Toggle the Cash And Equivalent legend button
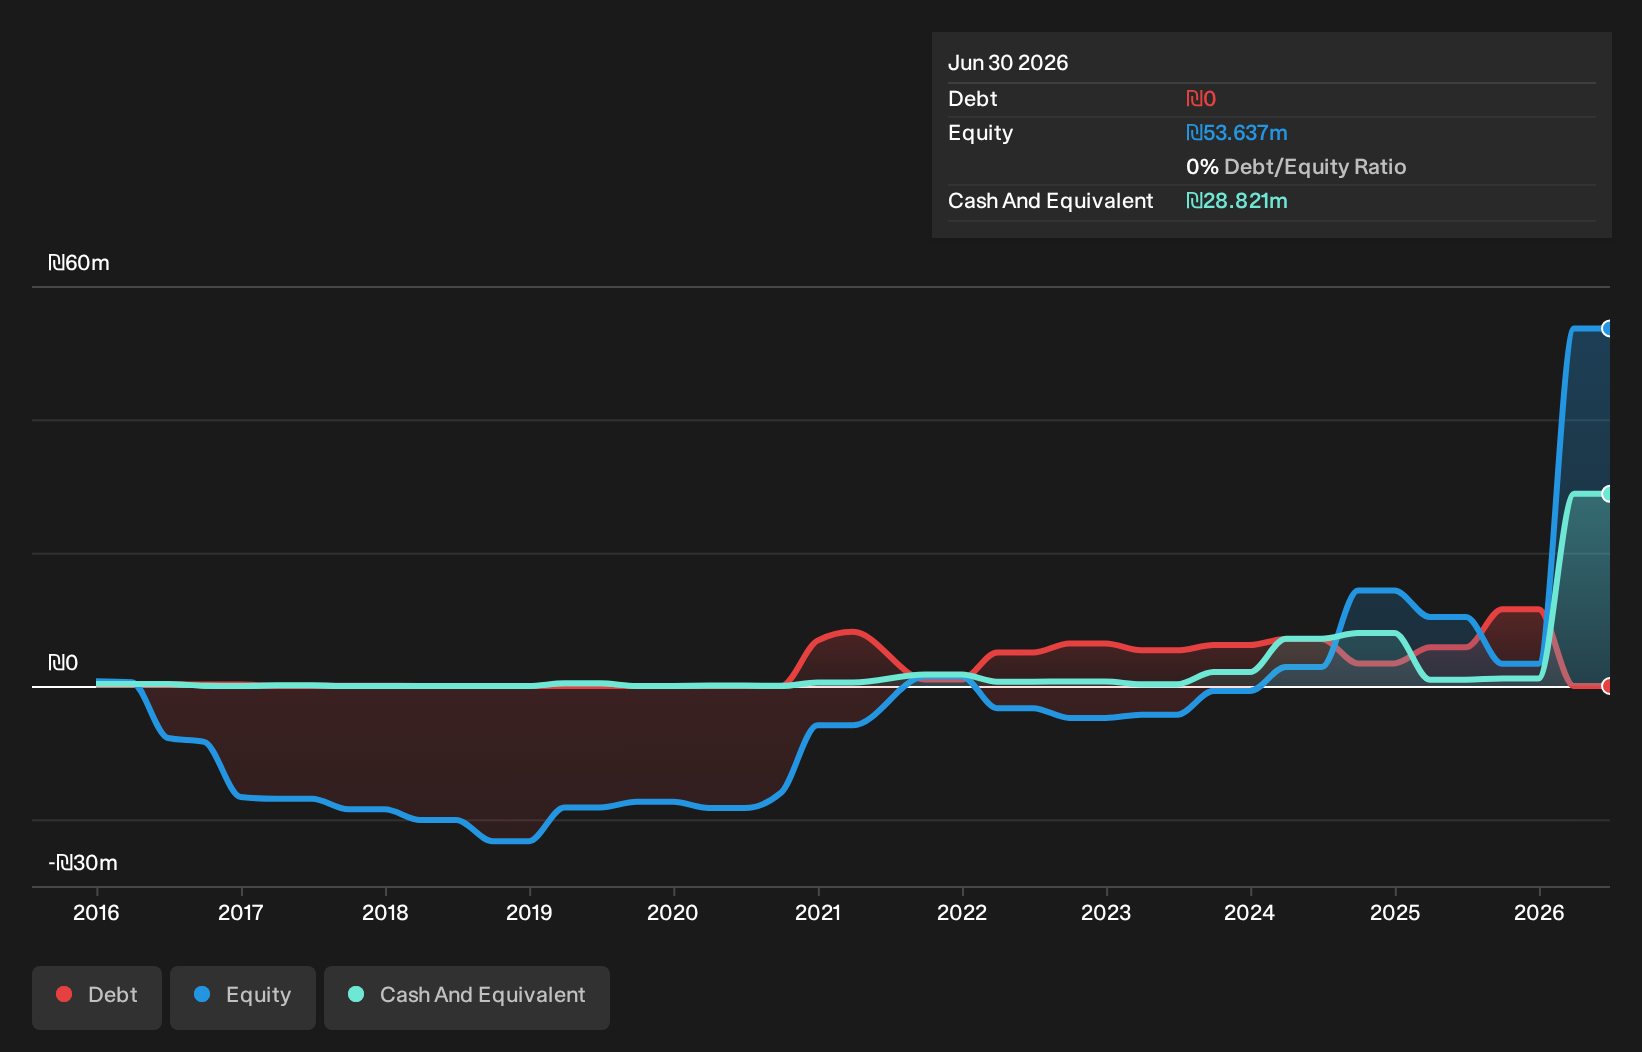Viewport: 1642px width, 1052px height. point(467,997)
